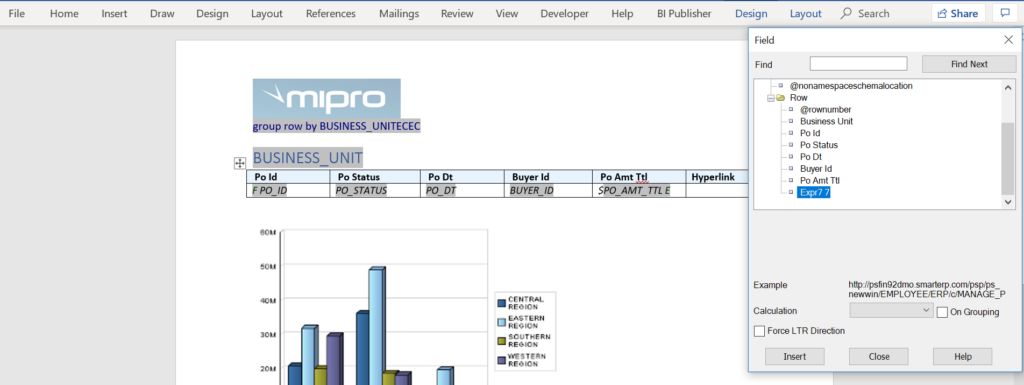Open the Developer tab

pos(564,13)
